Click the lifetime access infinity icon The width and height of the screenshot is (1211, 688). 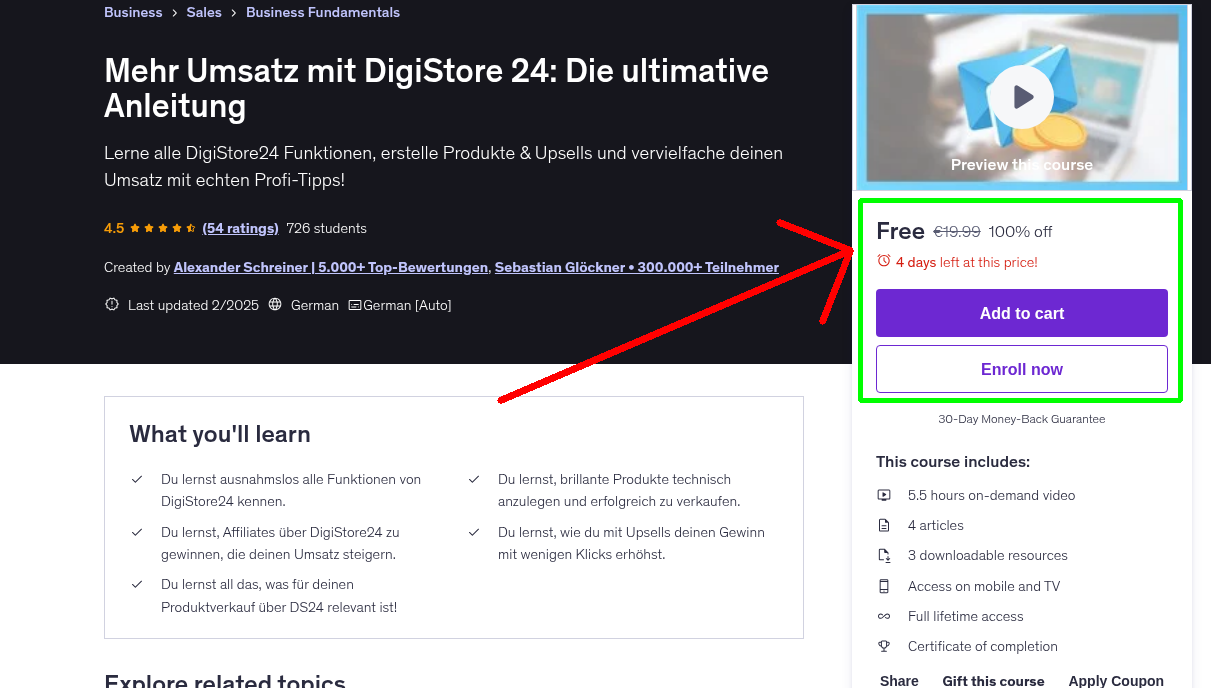(x=884, y=616)
